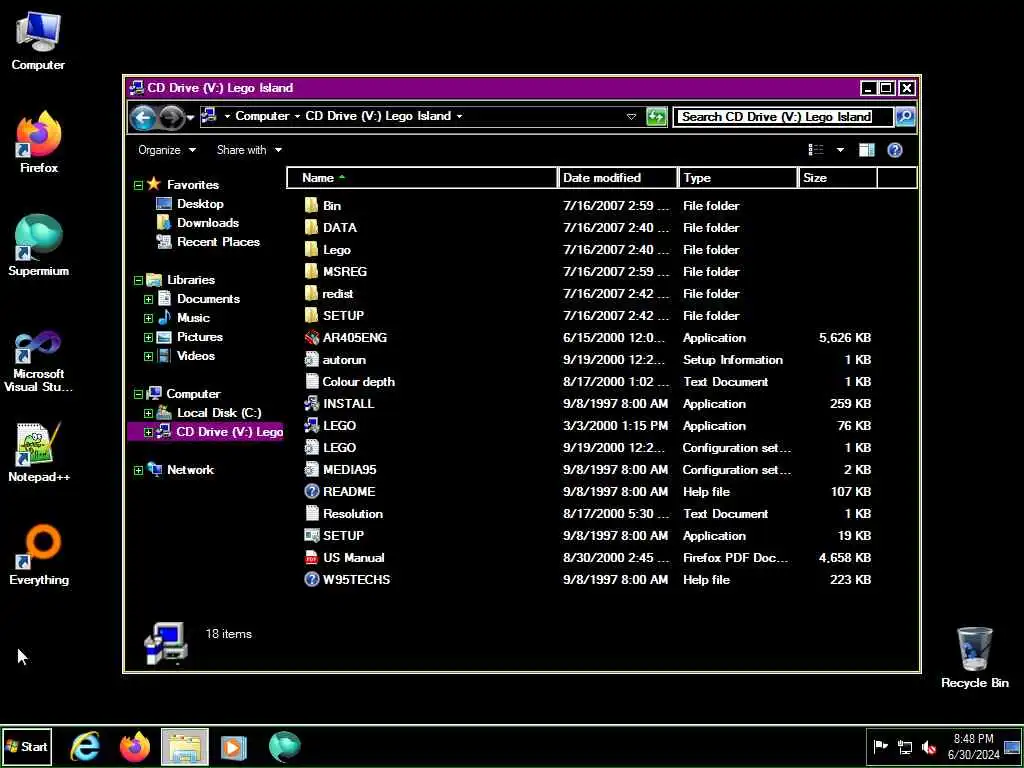
Task: Open the Organize menu
Action: (167, 150)
